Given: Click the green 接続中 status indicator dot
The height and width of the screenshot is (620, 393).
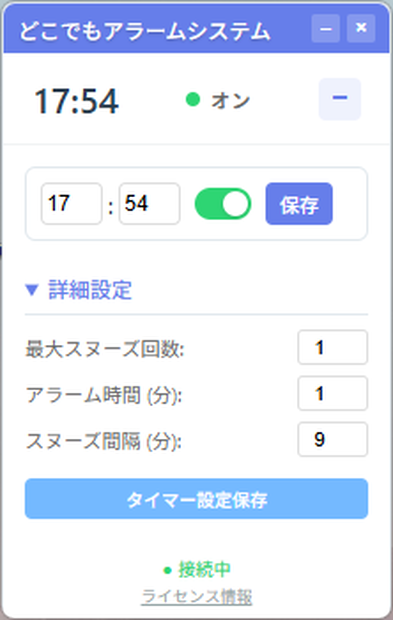Looking at the screenshot, I should tap(168, 570).
